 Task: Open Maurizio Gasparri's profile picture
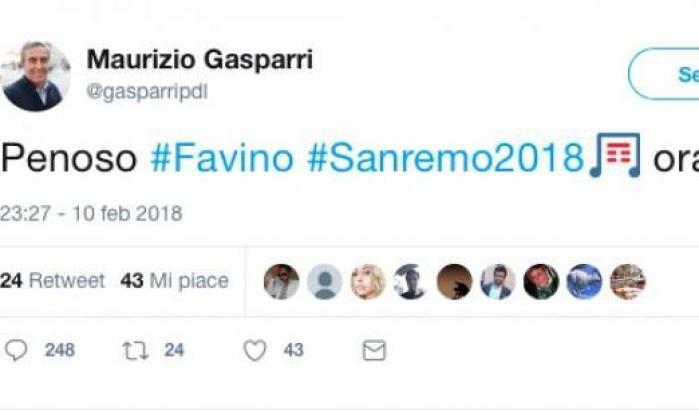[x=36, y=76]
